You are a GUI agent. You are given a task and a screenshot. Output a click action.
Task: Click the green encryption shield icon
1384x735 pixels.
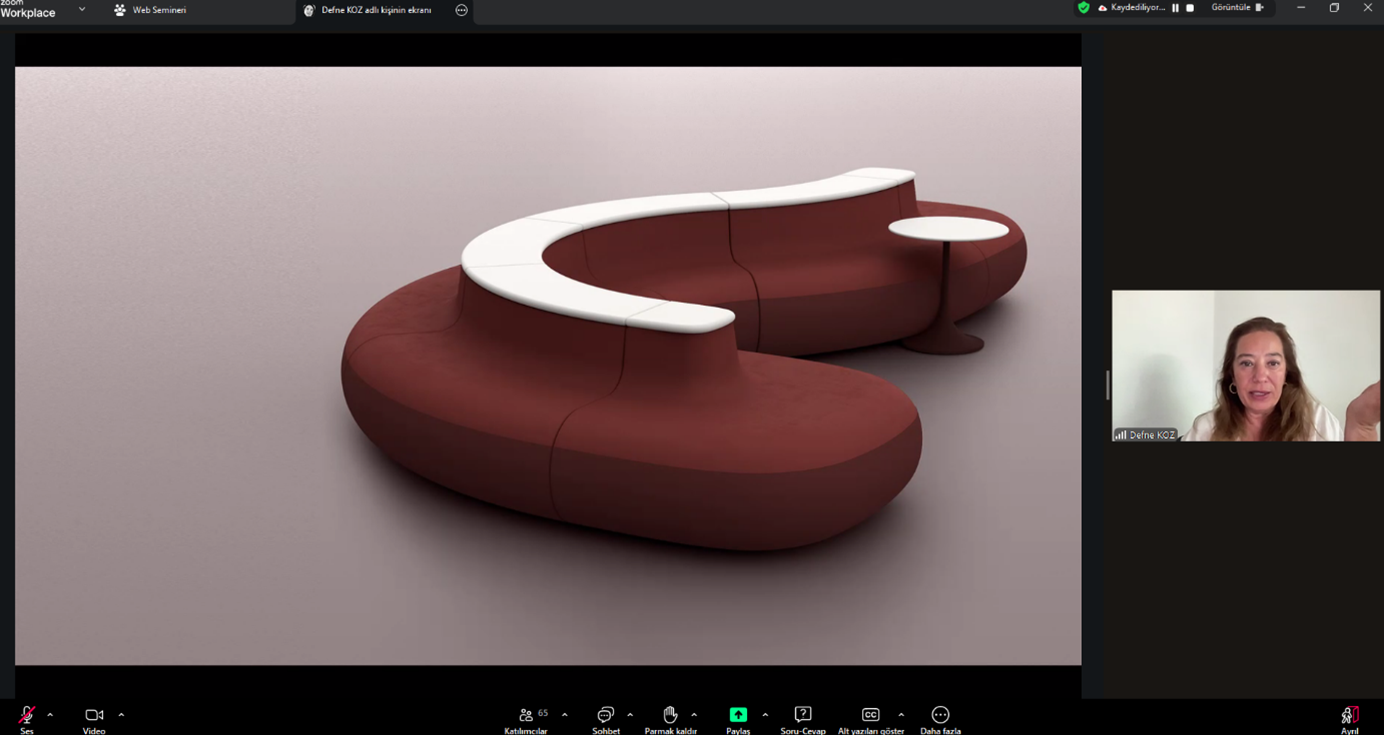1083,8
